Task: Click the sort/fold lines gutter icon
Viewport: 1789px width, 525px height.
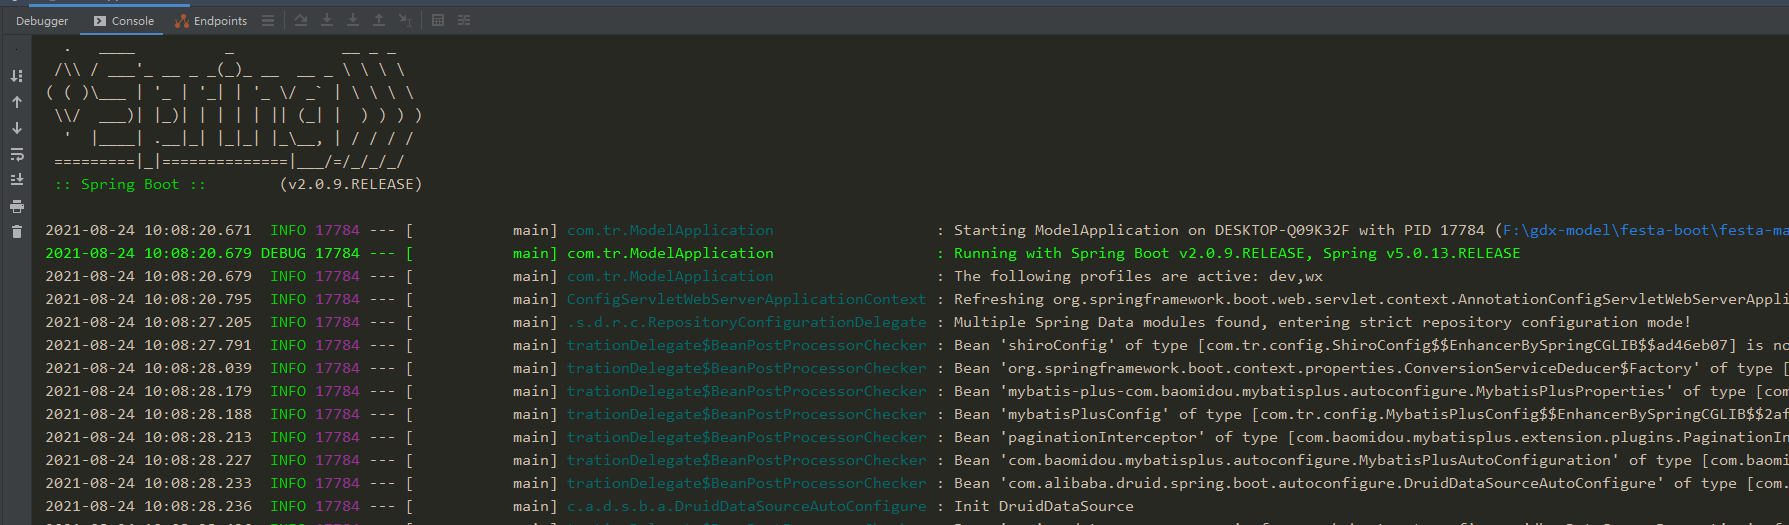Action: (17, 76)
